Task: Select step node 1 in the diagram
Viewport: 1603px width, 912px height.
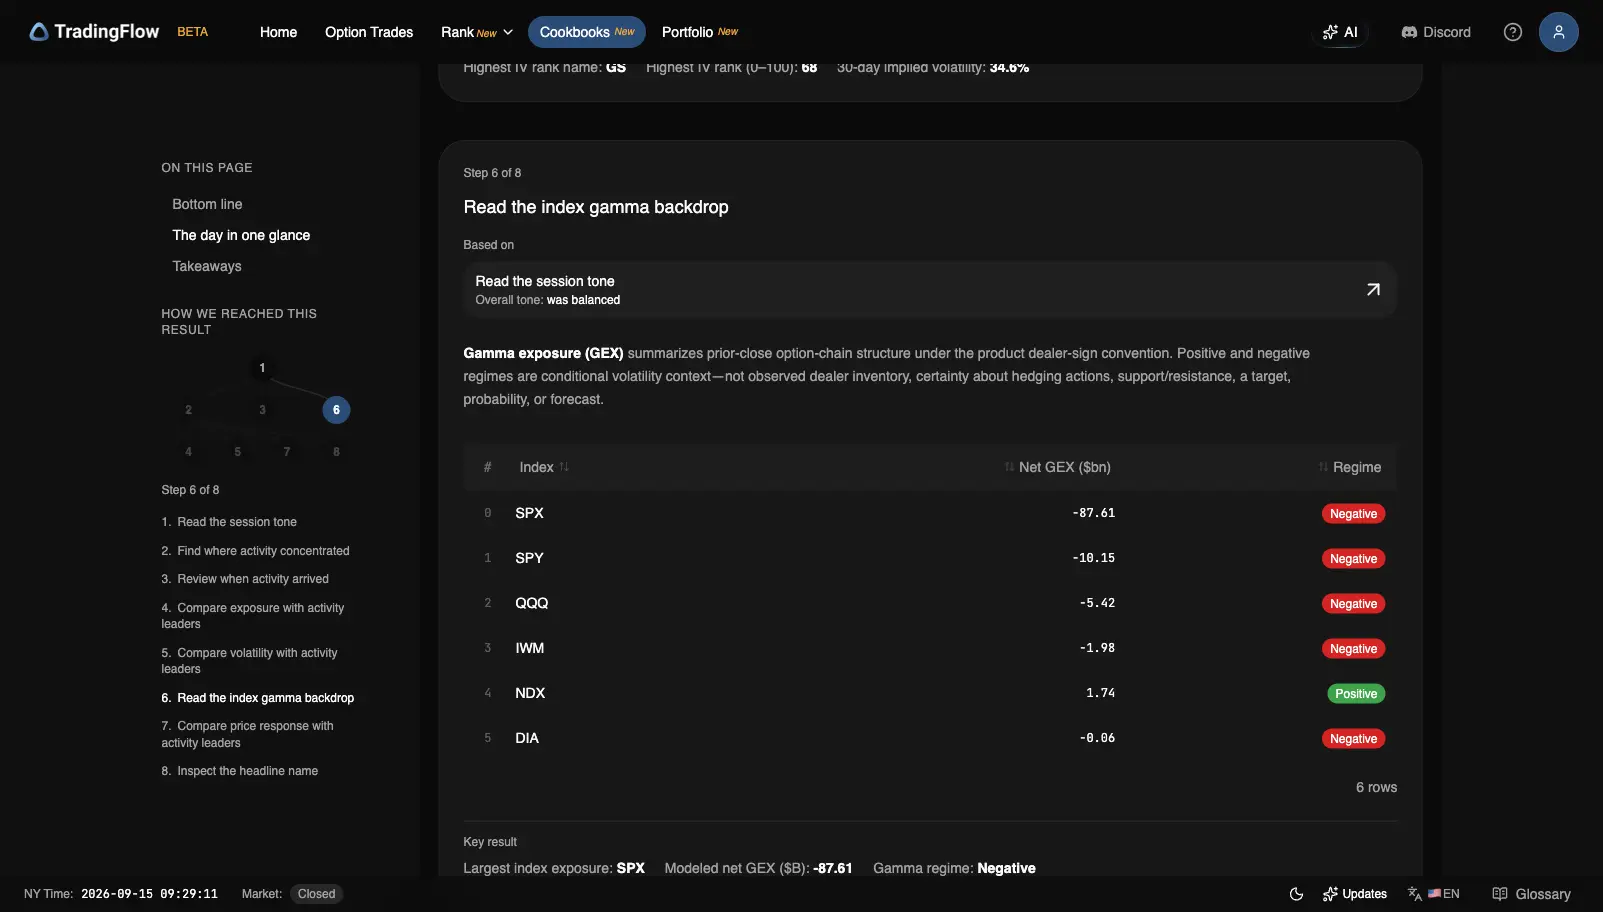Action: (262, 368)
